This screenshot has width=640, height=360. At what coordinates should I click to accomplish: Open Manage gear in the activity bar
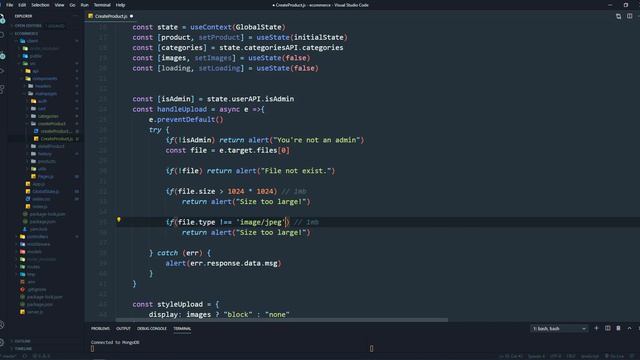(2, 342)
